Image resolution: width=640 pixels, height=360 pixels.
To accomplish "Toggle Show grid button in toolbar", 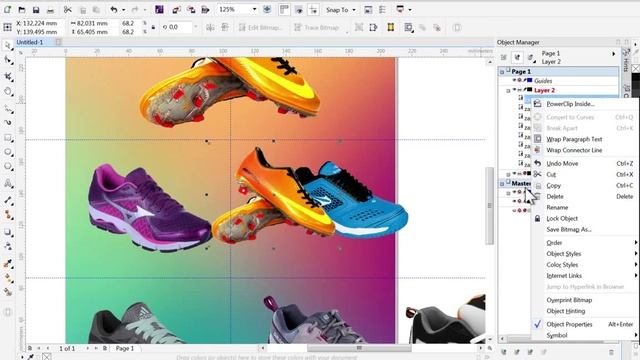I will click(x=299, y=9).
